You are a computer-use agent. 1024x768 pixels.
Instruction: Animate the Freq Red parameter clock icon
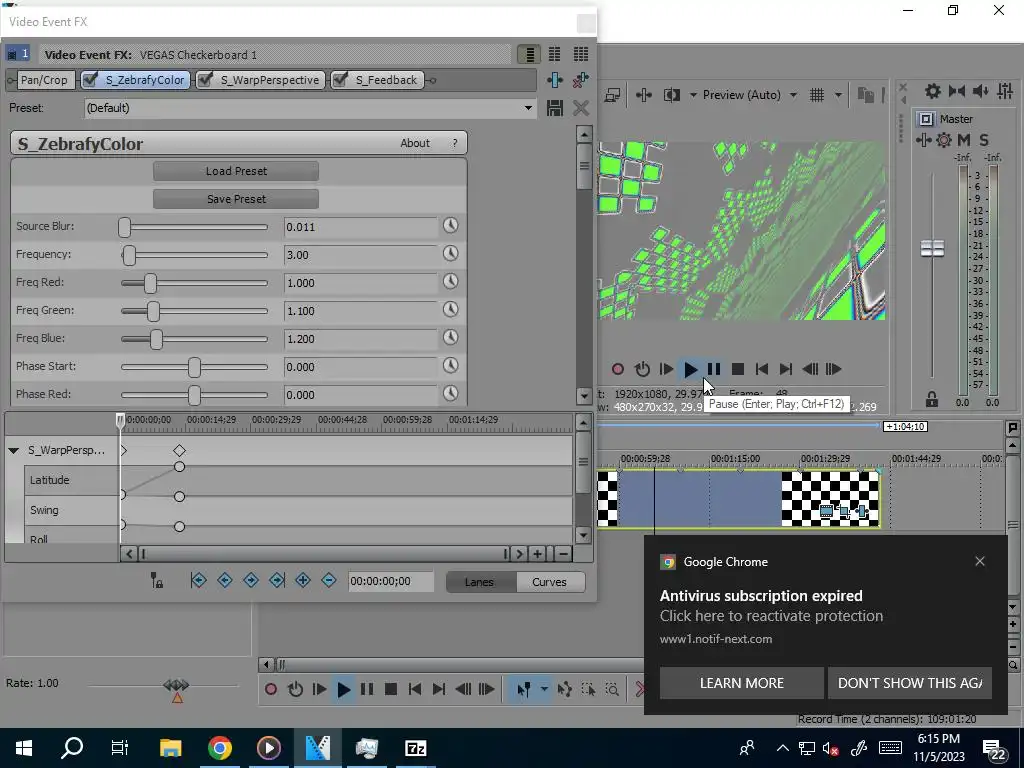click(451, 282)
